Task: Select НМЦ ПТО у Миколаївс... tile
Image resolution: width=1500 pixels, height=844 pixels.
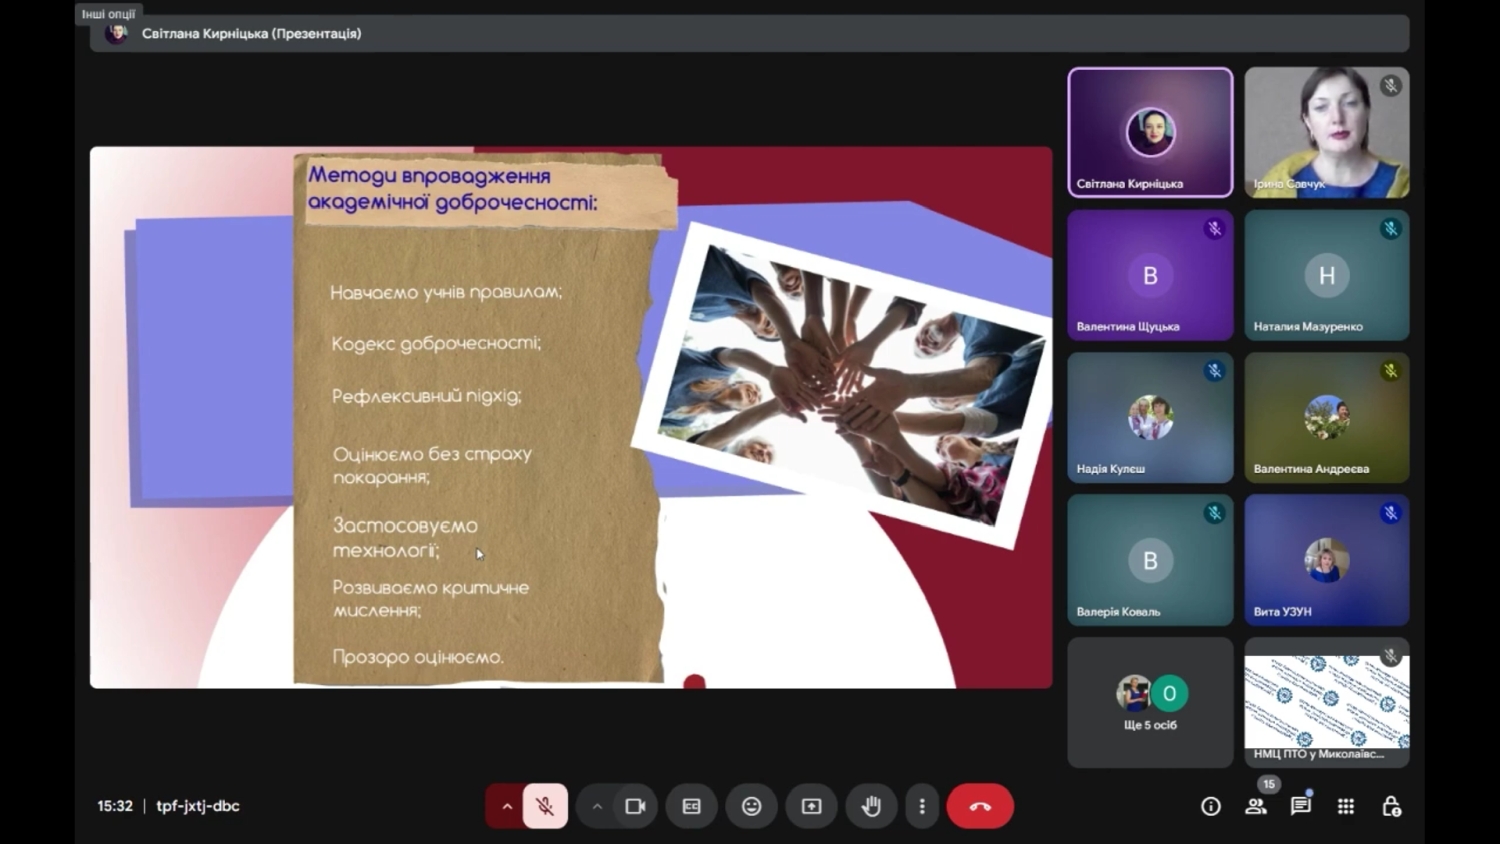Action: (1327, 703)
